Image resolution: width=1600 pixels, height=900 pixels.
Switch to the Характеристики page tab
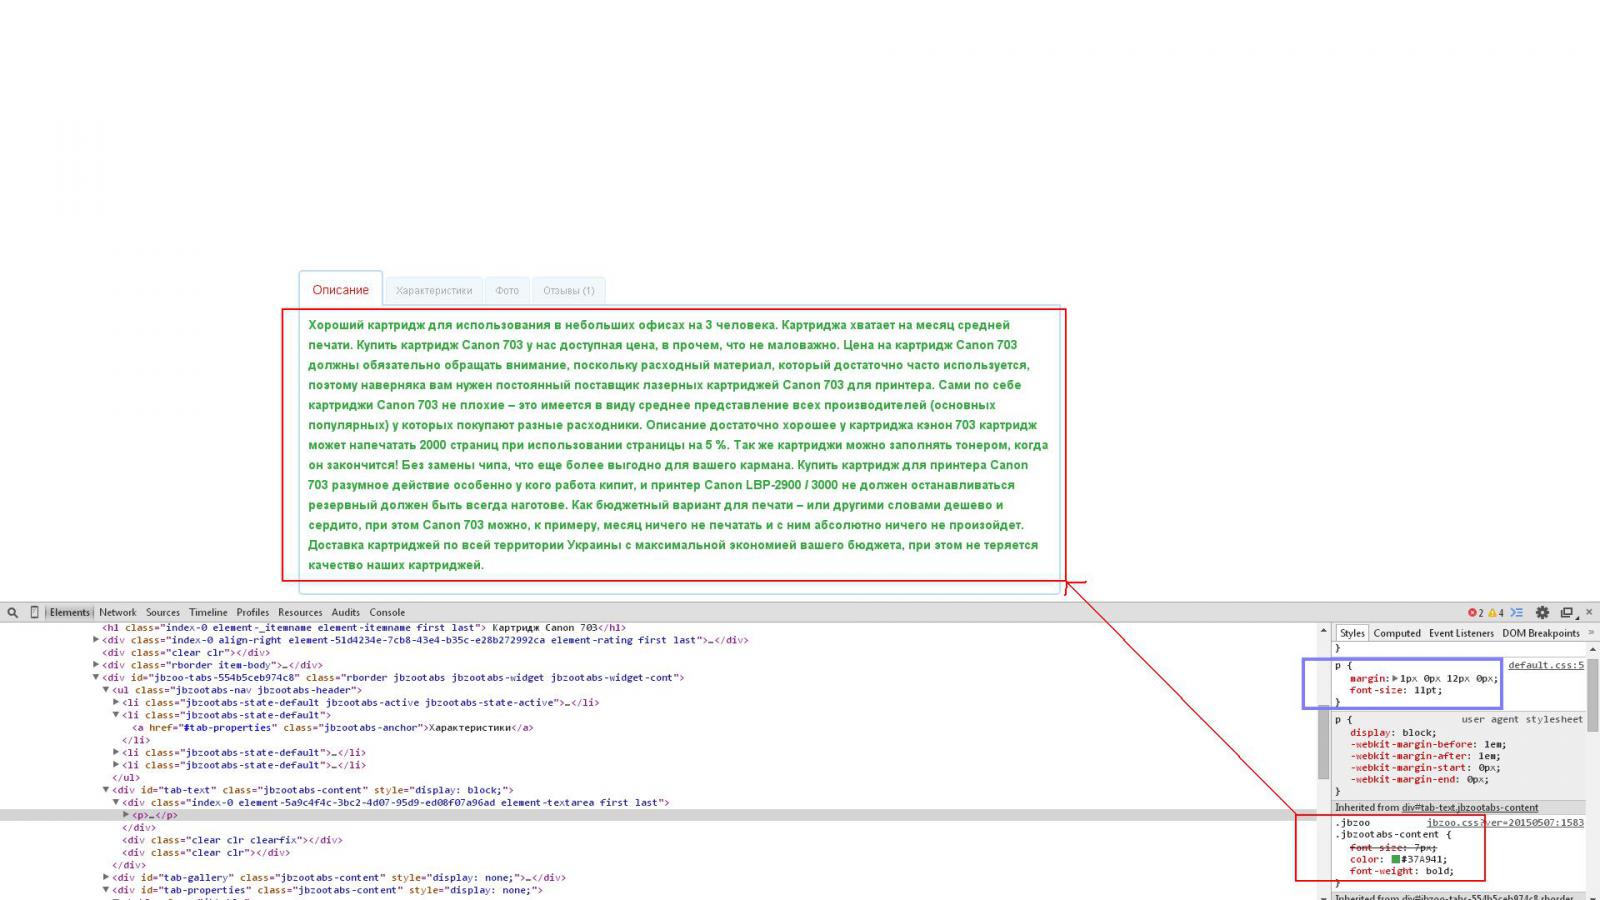434,291
